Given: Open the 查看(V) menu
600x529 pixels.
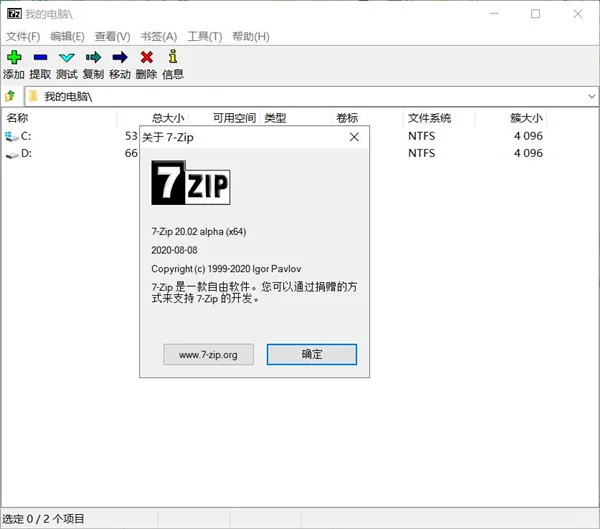Looking at the screenshot, I should tap(112, 37).
